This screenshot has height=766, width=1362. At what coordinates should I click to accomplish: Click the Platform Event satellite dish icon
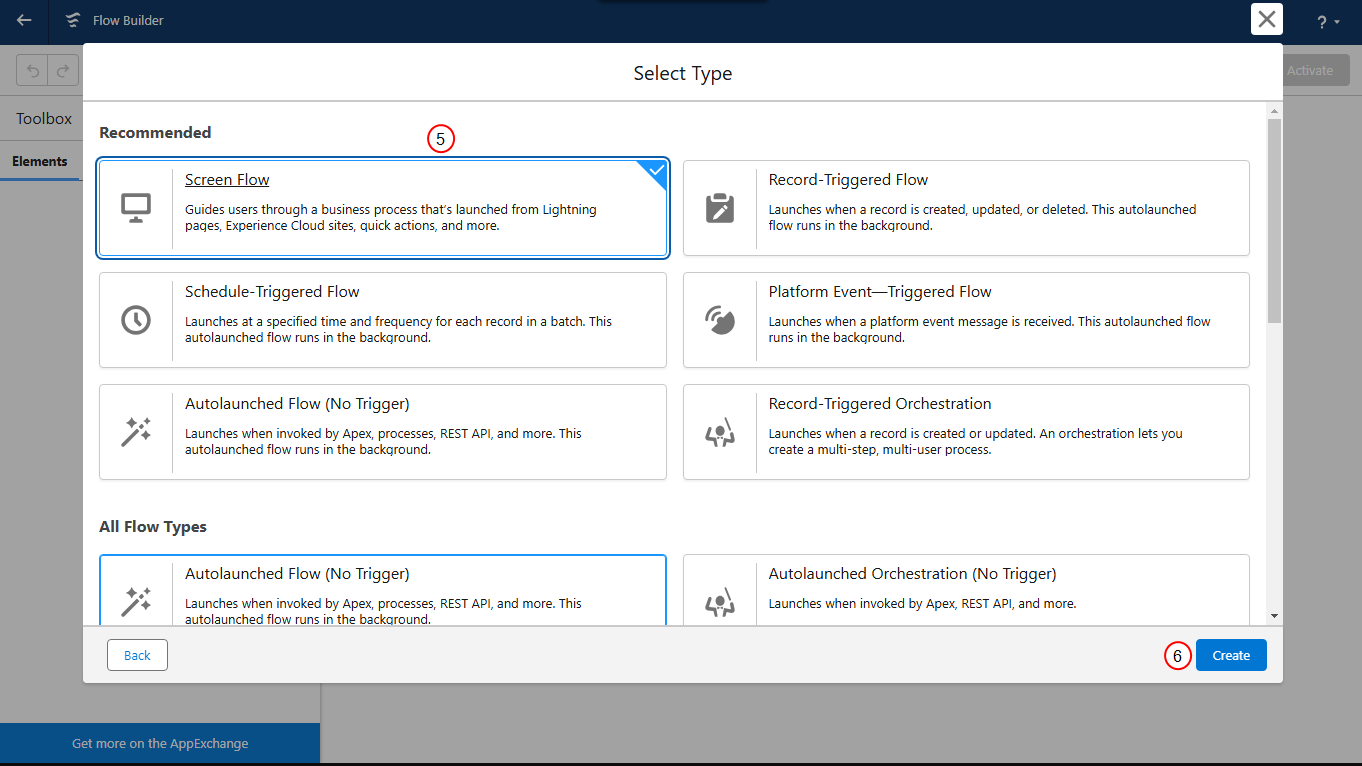(x=720, y=320)
